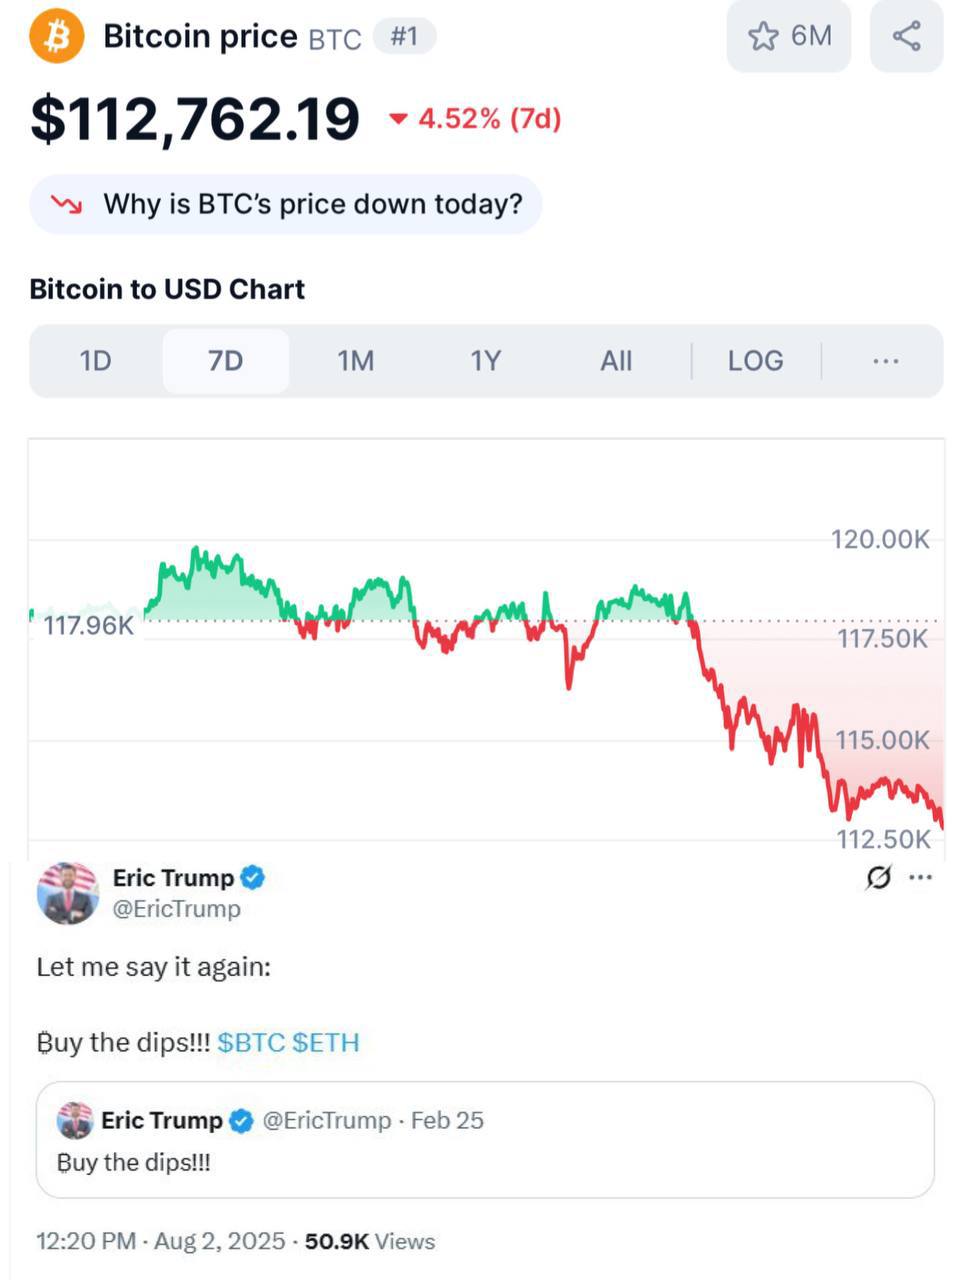
Task: Open the tweet's three-dot more menu
Action: coord(920,878)
